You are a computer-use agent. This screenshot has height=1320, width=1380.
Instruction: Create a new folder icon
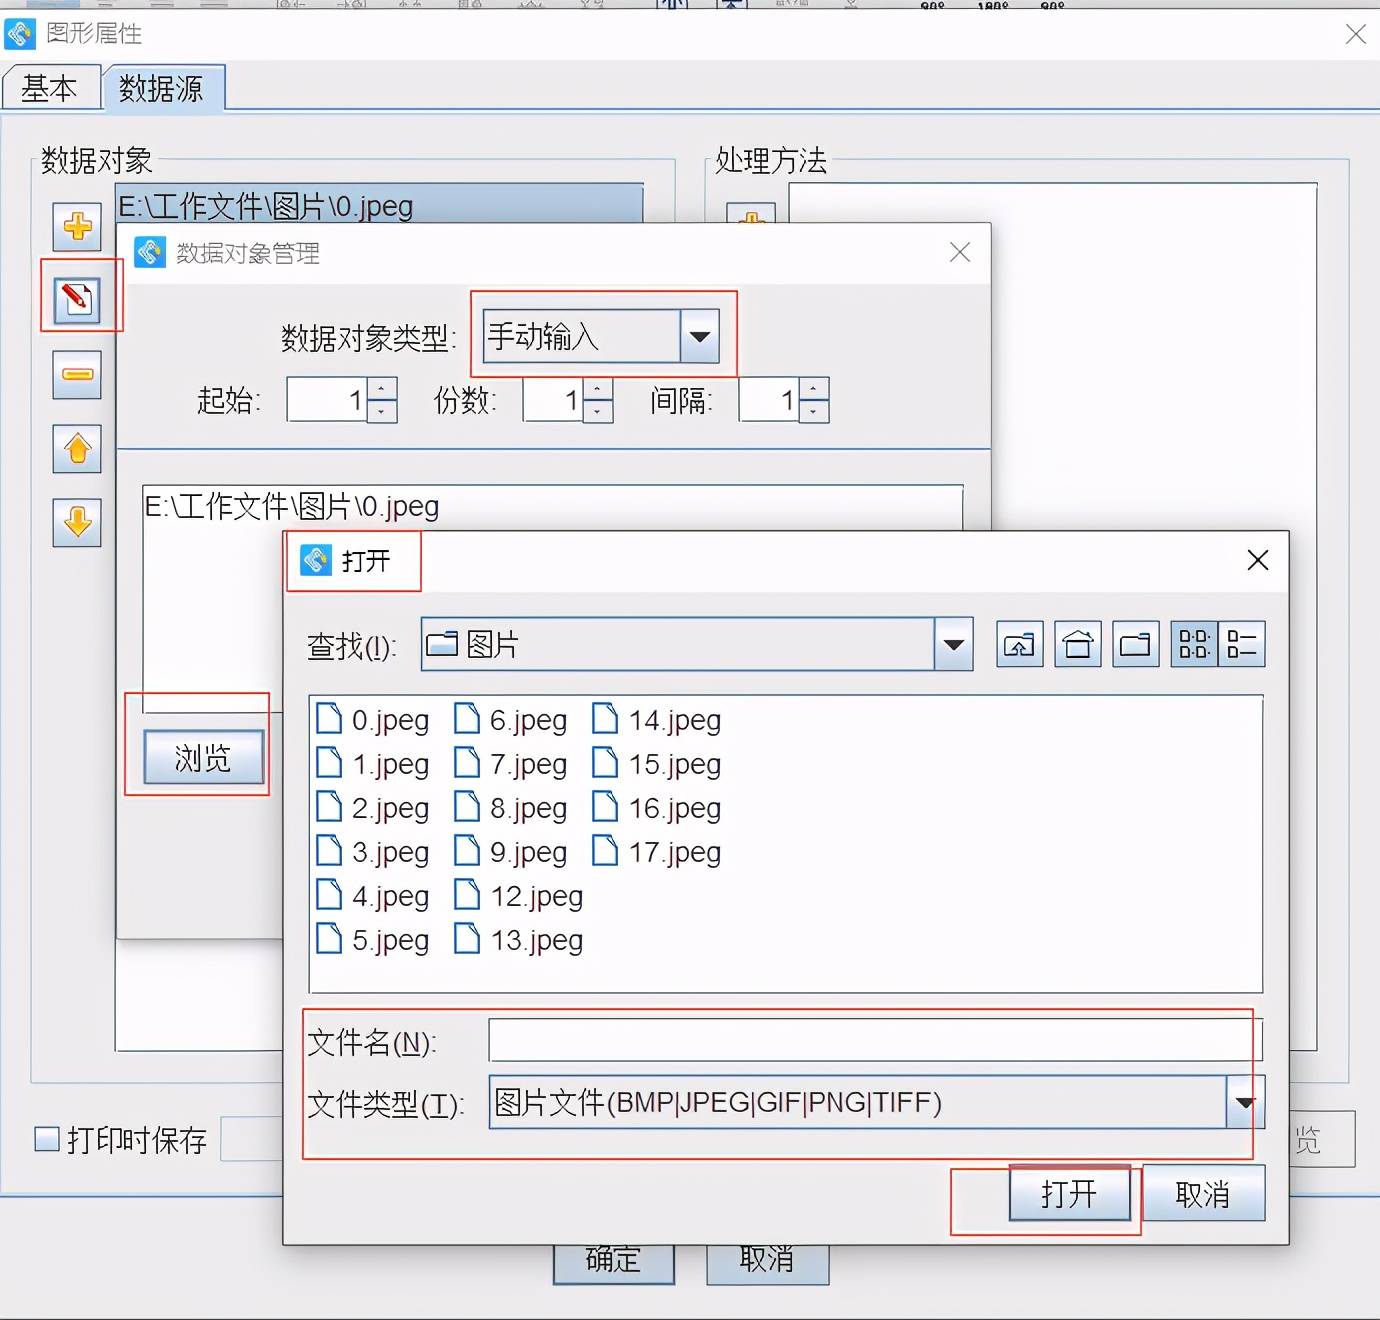click(1135, 645)
